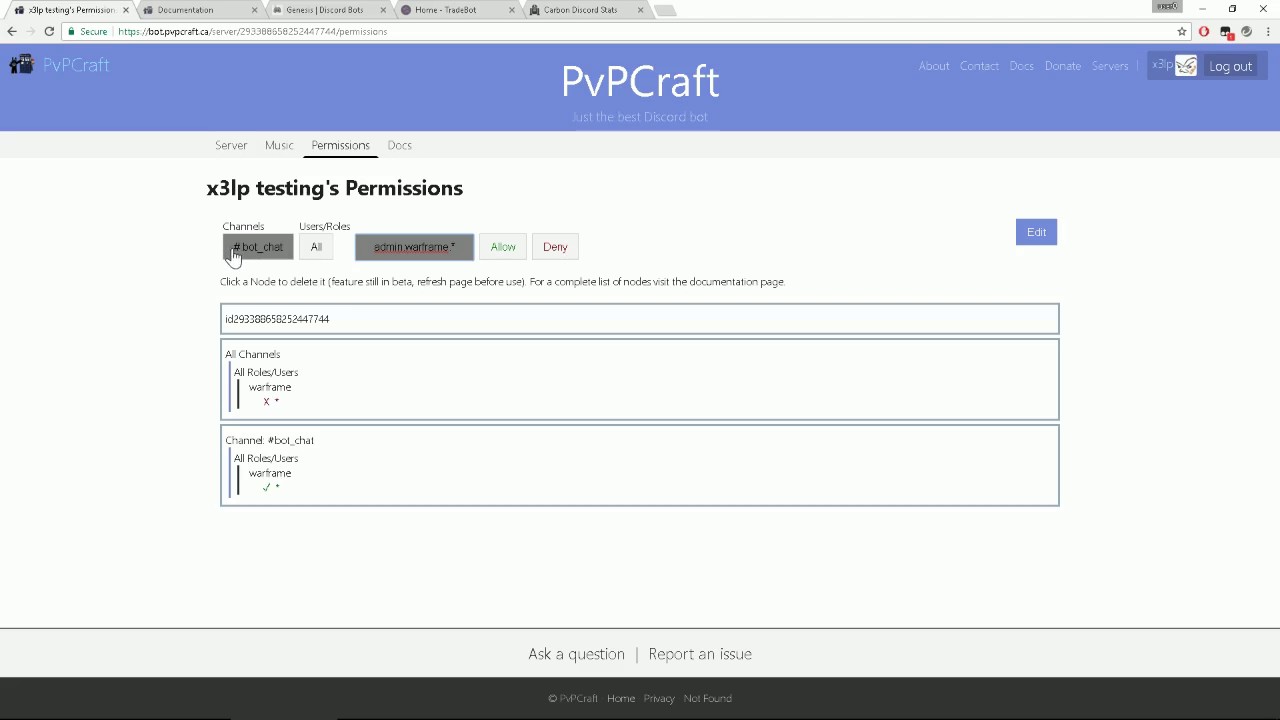Open the Docs page tab below header
This screenshot has height=720, width=1280.
tap(400, 145)
